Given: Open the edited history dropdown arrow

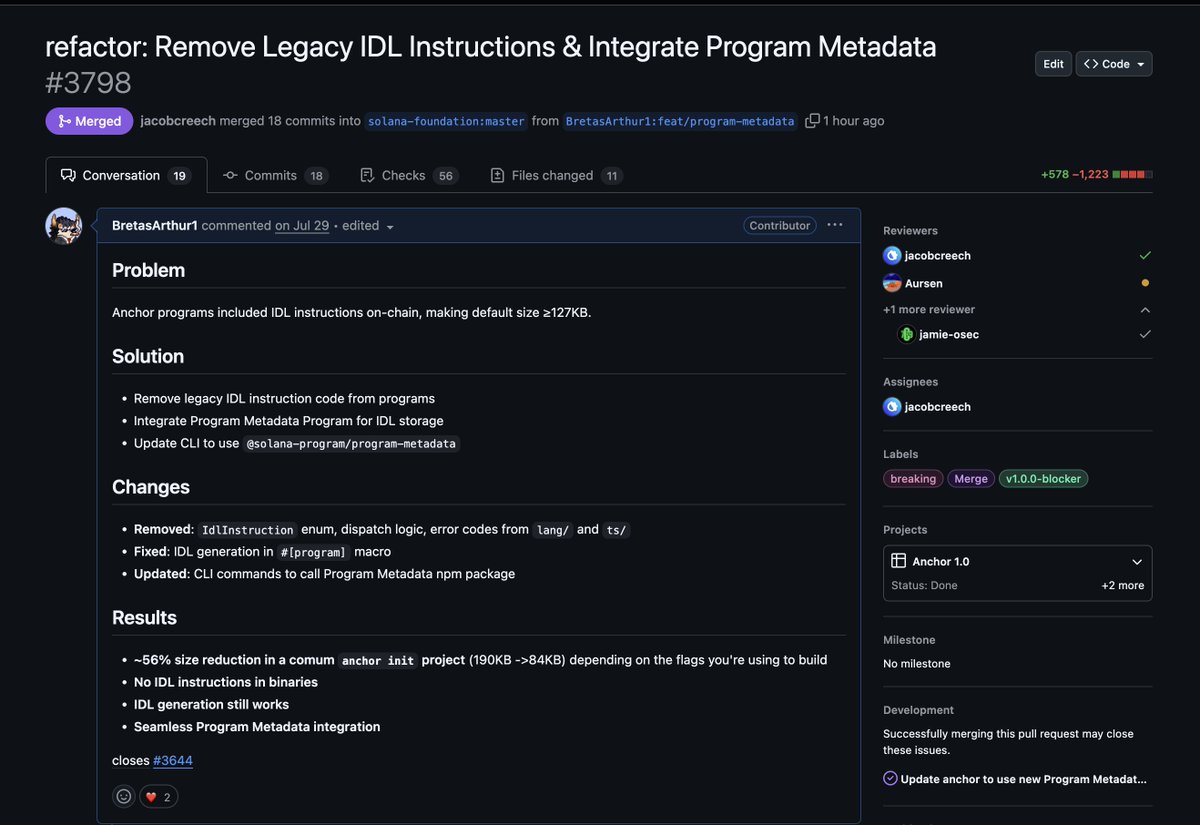Looking at the screenshot, I should click(390, 227).
